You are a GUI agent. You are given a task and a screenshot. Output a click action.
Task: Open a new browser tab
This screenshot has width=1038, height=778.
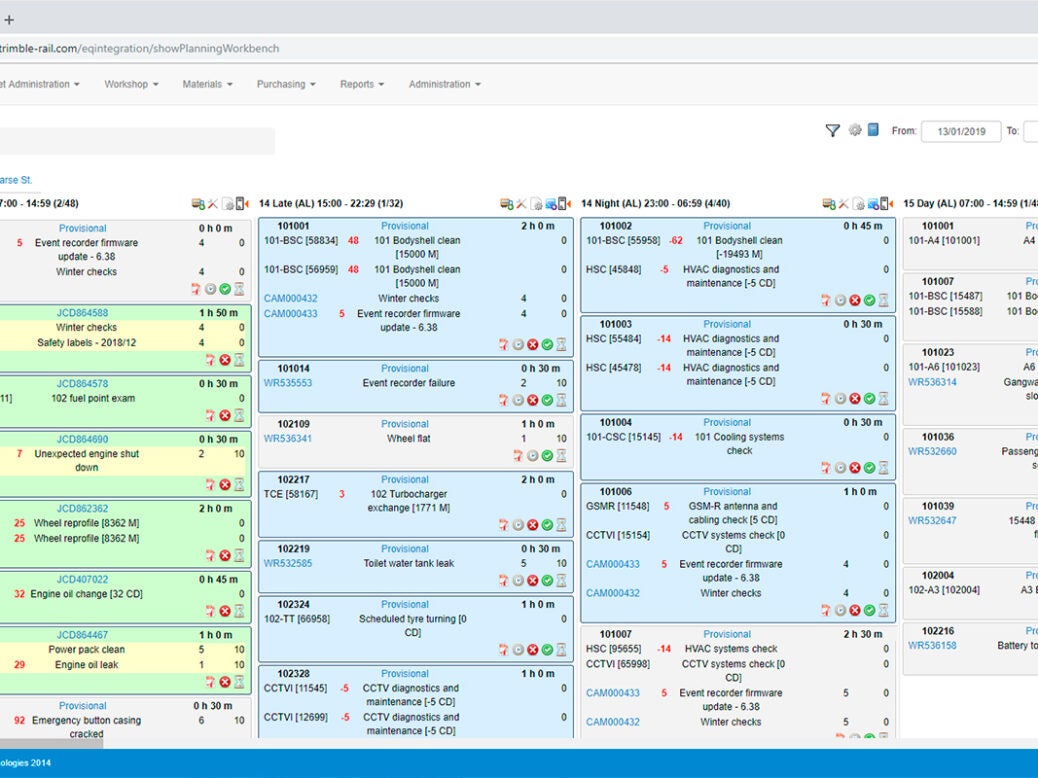point(10,19)
